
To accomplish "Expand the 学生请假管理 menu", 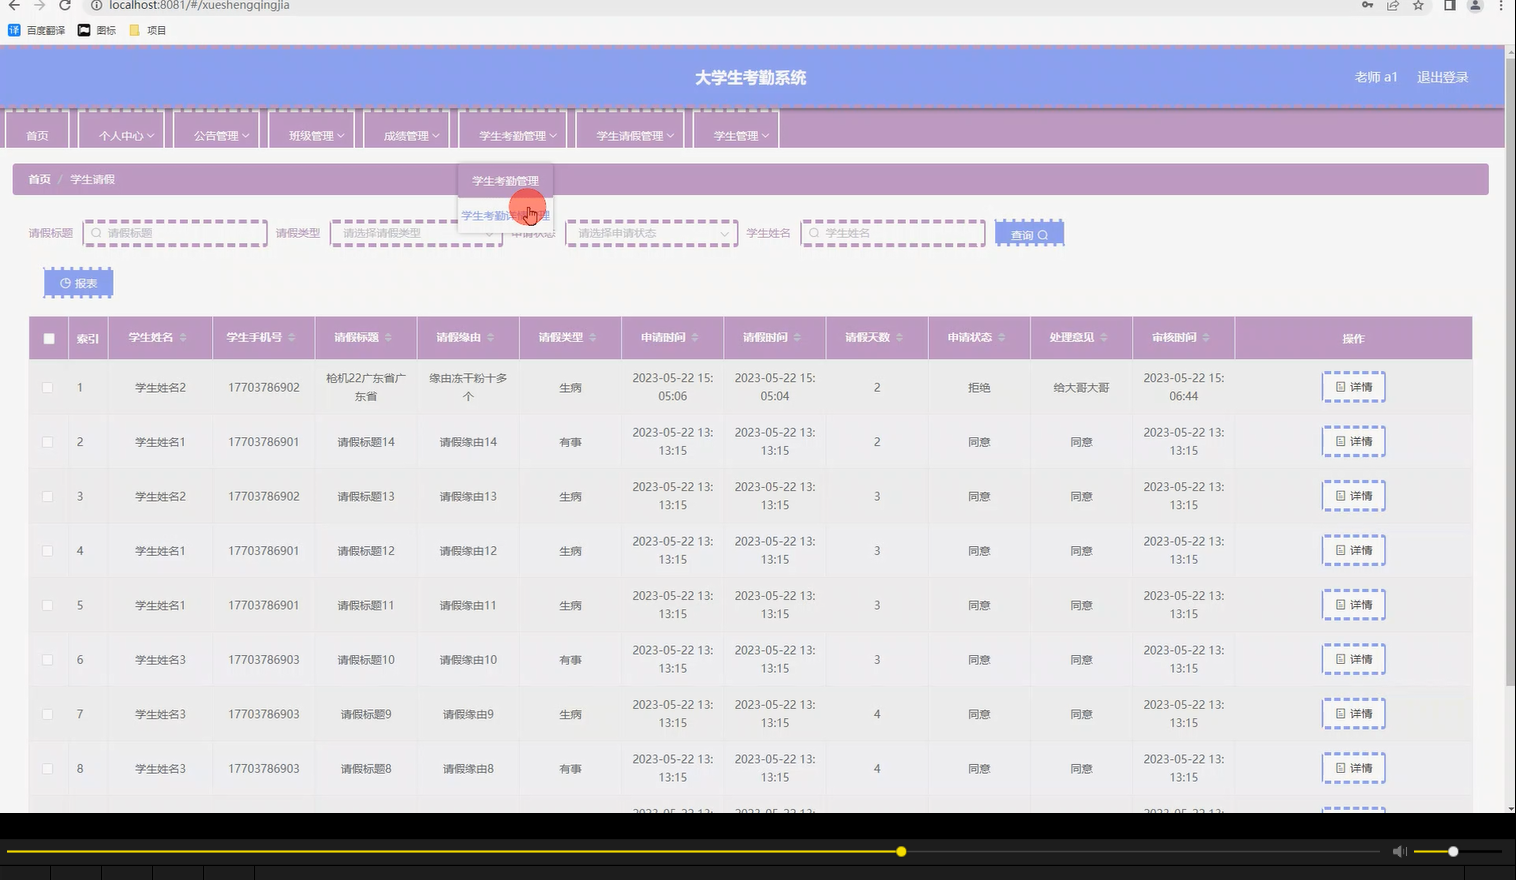I will (630, 131).
